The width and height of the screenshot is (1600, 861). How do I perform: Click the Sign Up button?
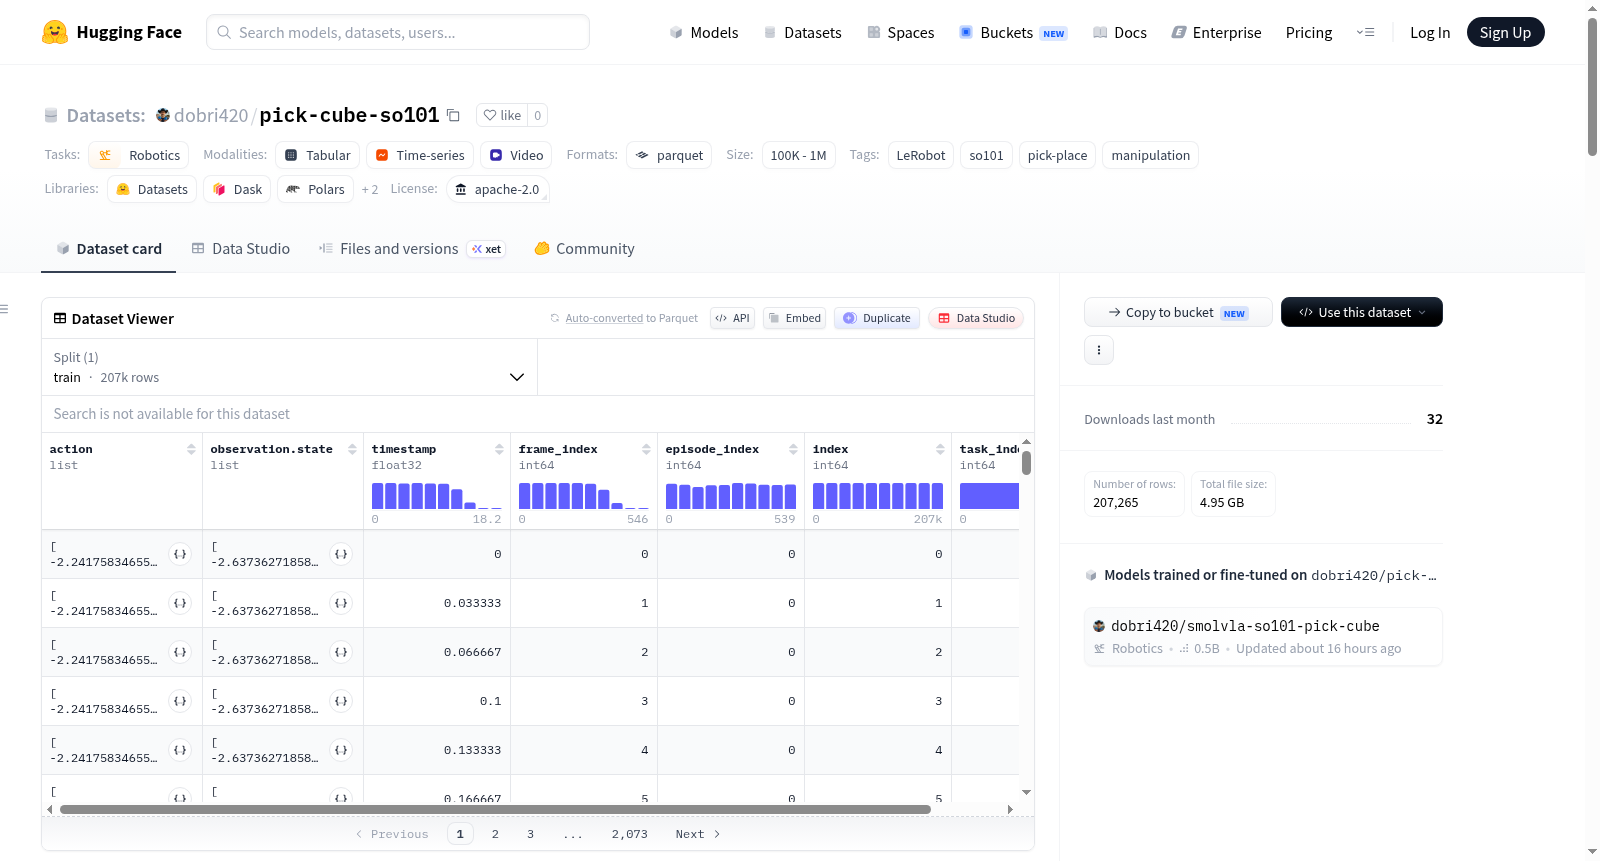tap(1505, 32)
